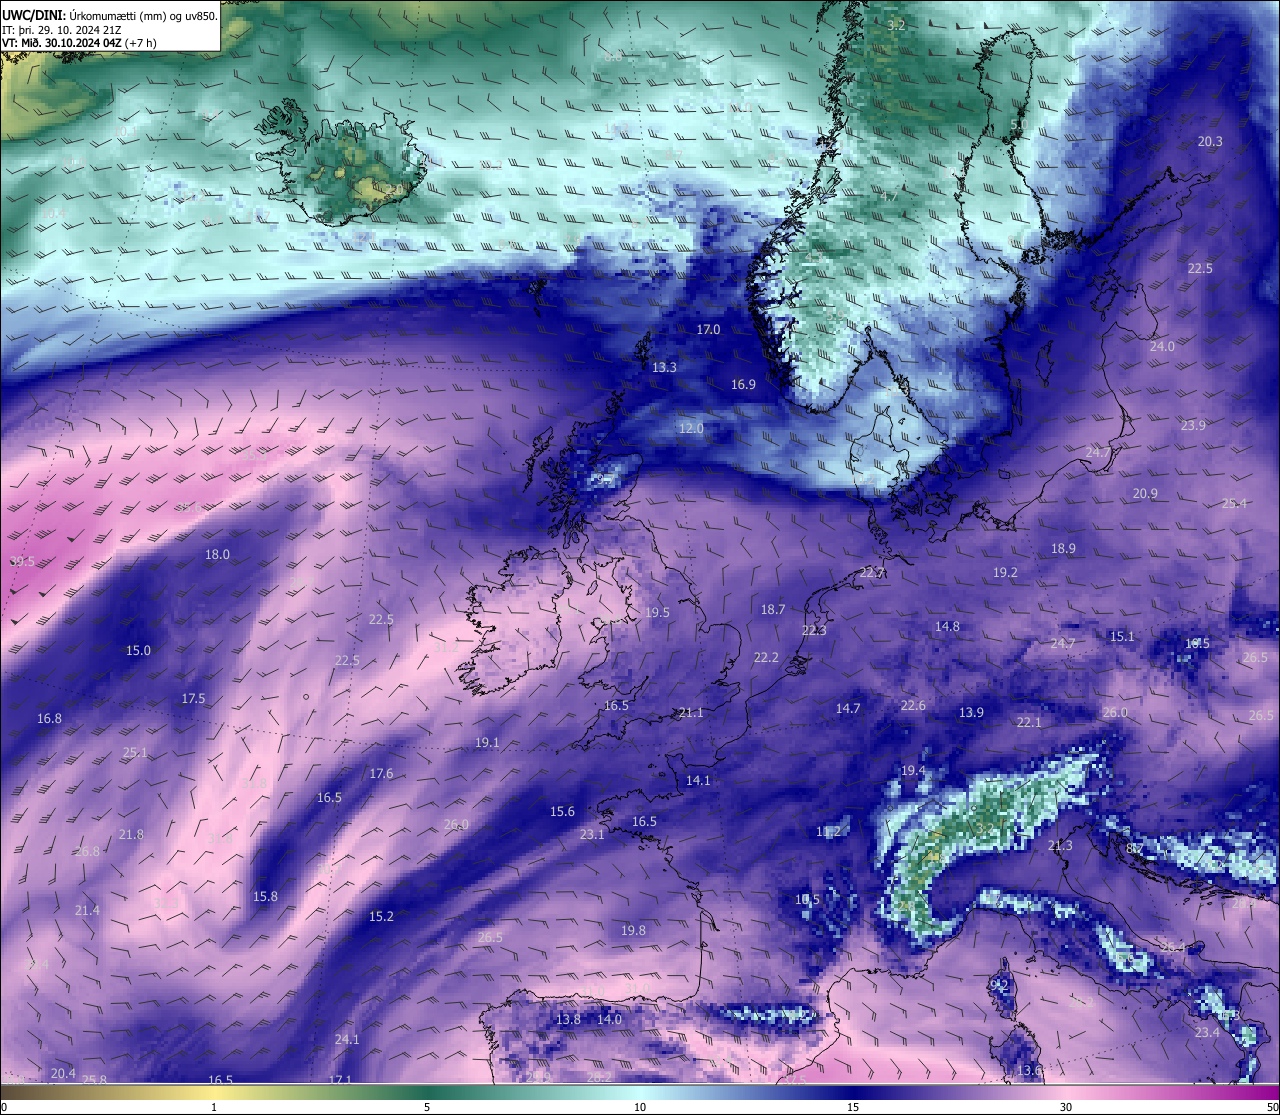Click the value 20.9 on the map
Image resolution: width=1280 pixels, height=1115 pixels.
pos(1145,493)
